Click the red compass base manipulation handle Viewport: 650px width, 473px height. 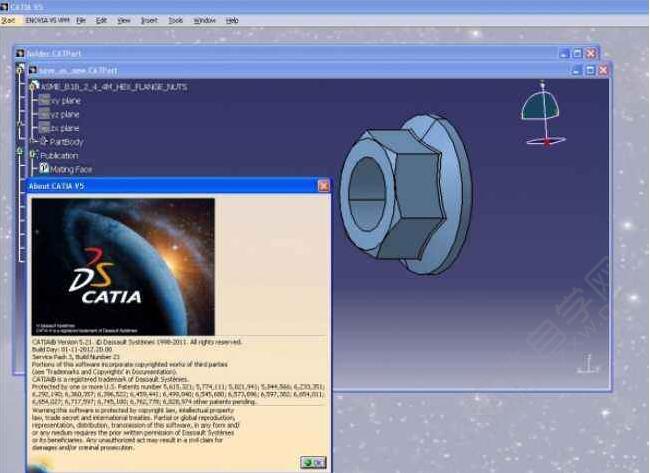click(x=546, y=142)
